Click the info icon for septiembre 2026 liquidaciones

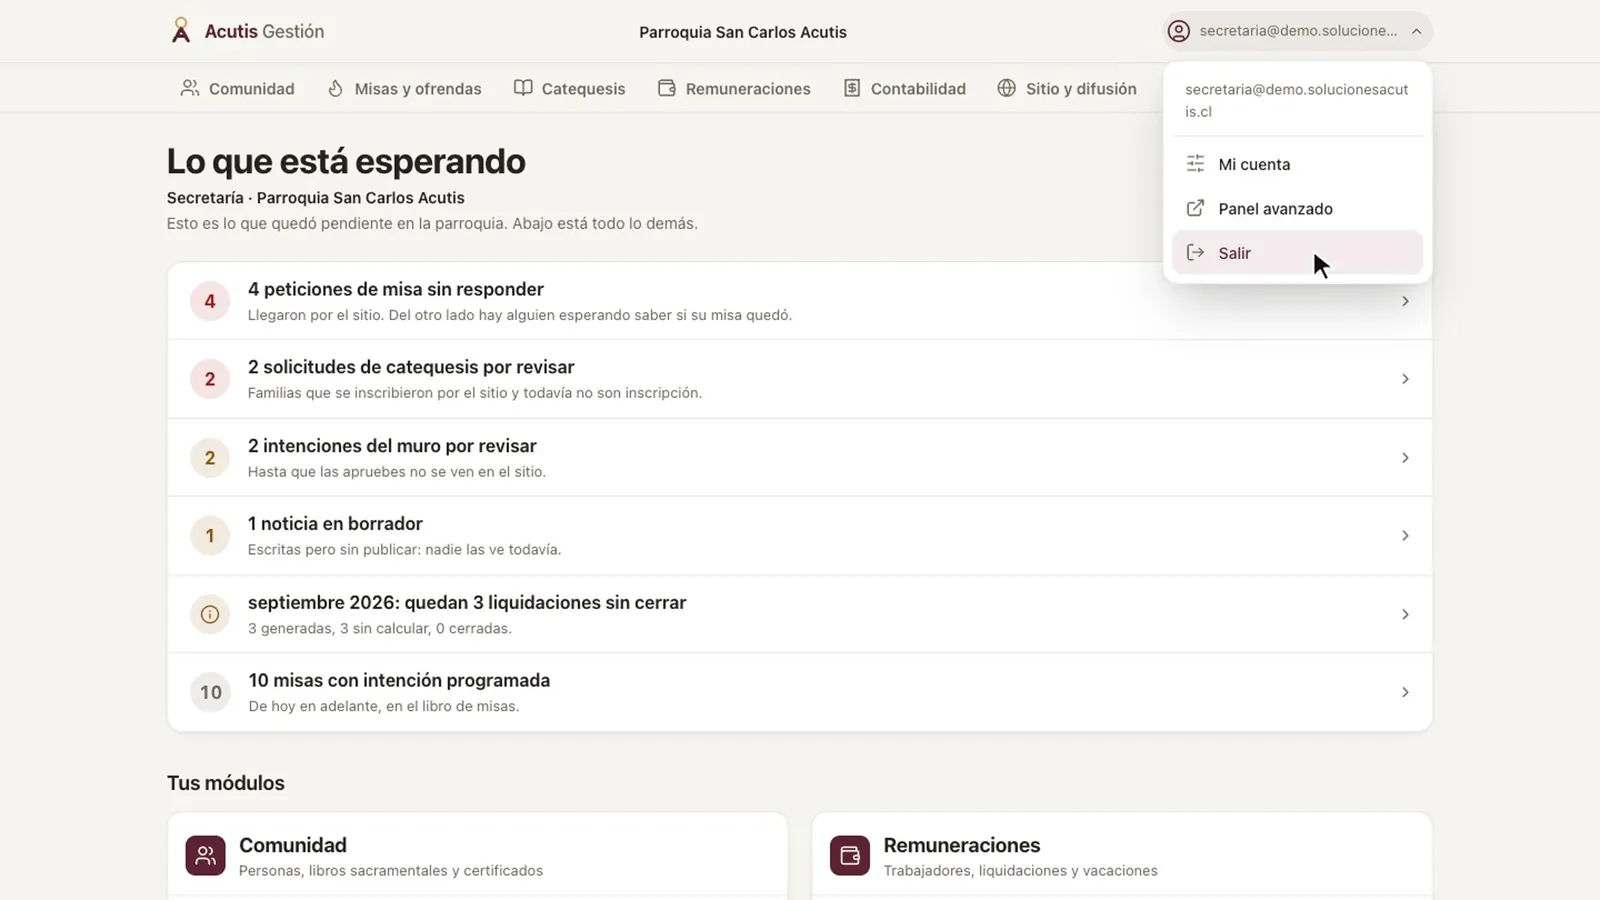pyautogui.click(x=210, y=614)
